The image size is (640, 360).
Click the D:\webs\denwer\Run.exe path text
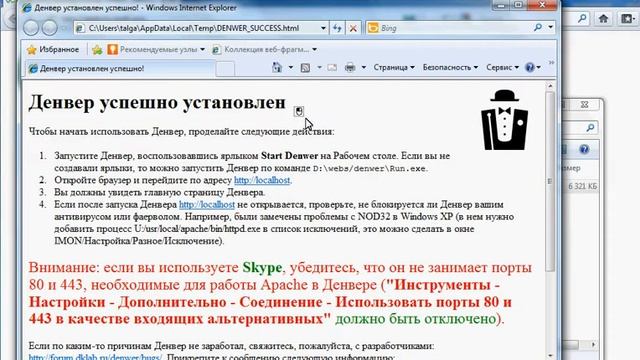pos(369,169)
